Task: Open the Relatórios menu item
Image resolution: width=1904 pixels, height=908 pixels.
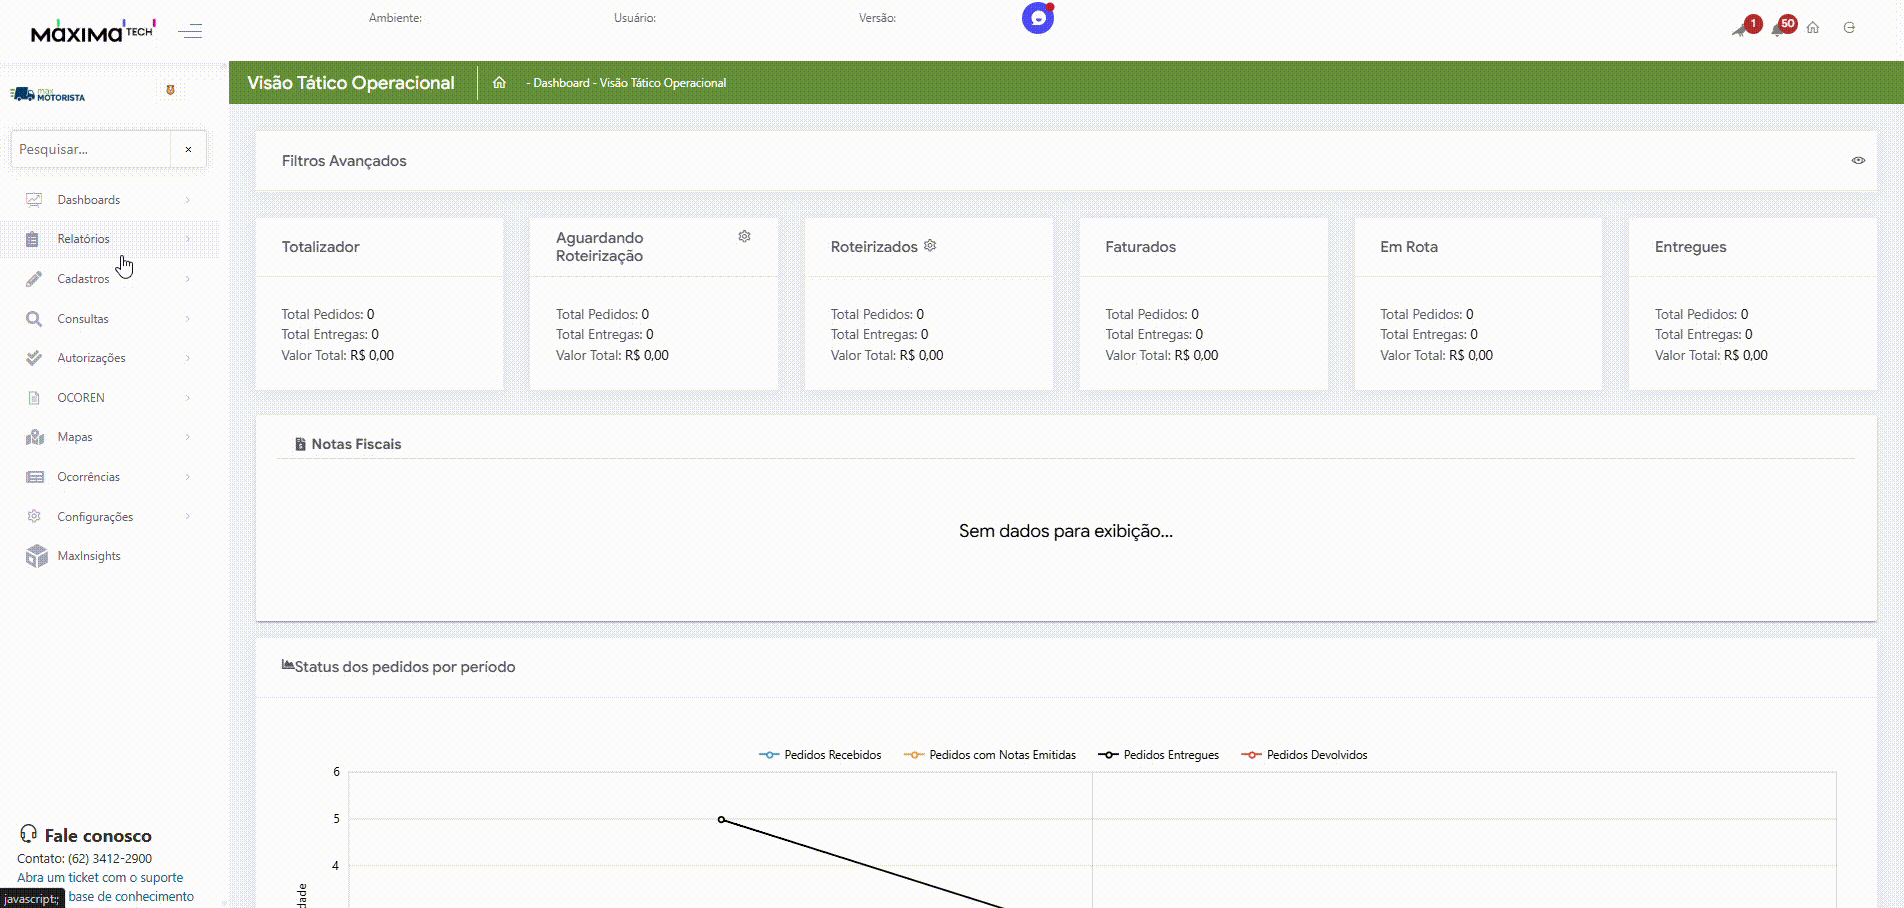Action: click(84, 239)
